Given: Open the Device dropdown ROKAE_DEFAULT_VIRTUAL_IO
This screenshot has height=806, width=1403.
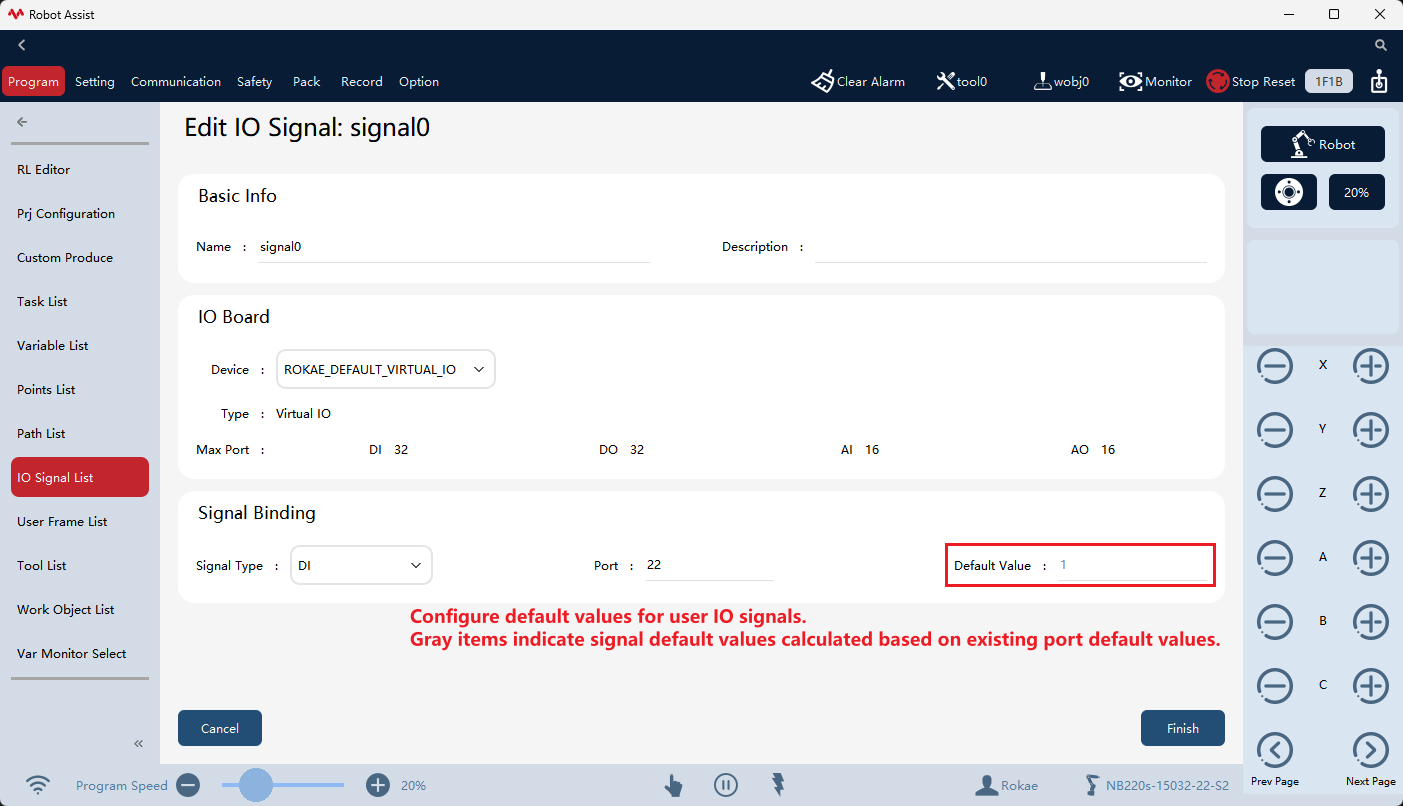Looking at the screenshot, I should pos(386,369).
